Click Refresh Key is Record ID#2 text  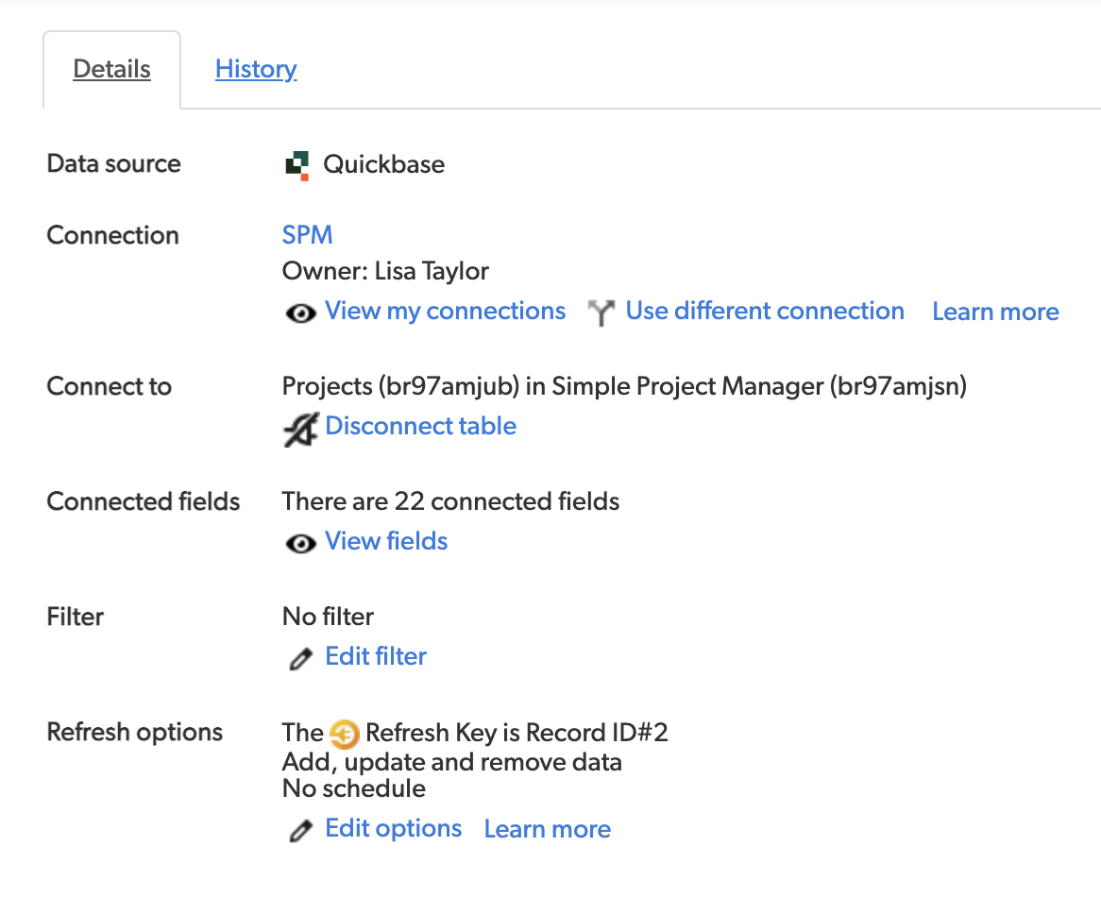[x=517, y=733]
